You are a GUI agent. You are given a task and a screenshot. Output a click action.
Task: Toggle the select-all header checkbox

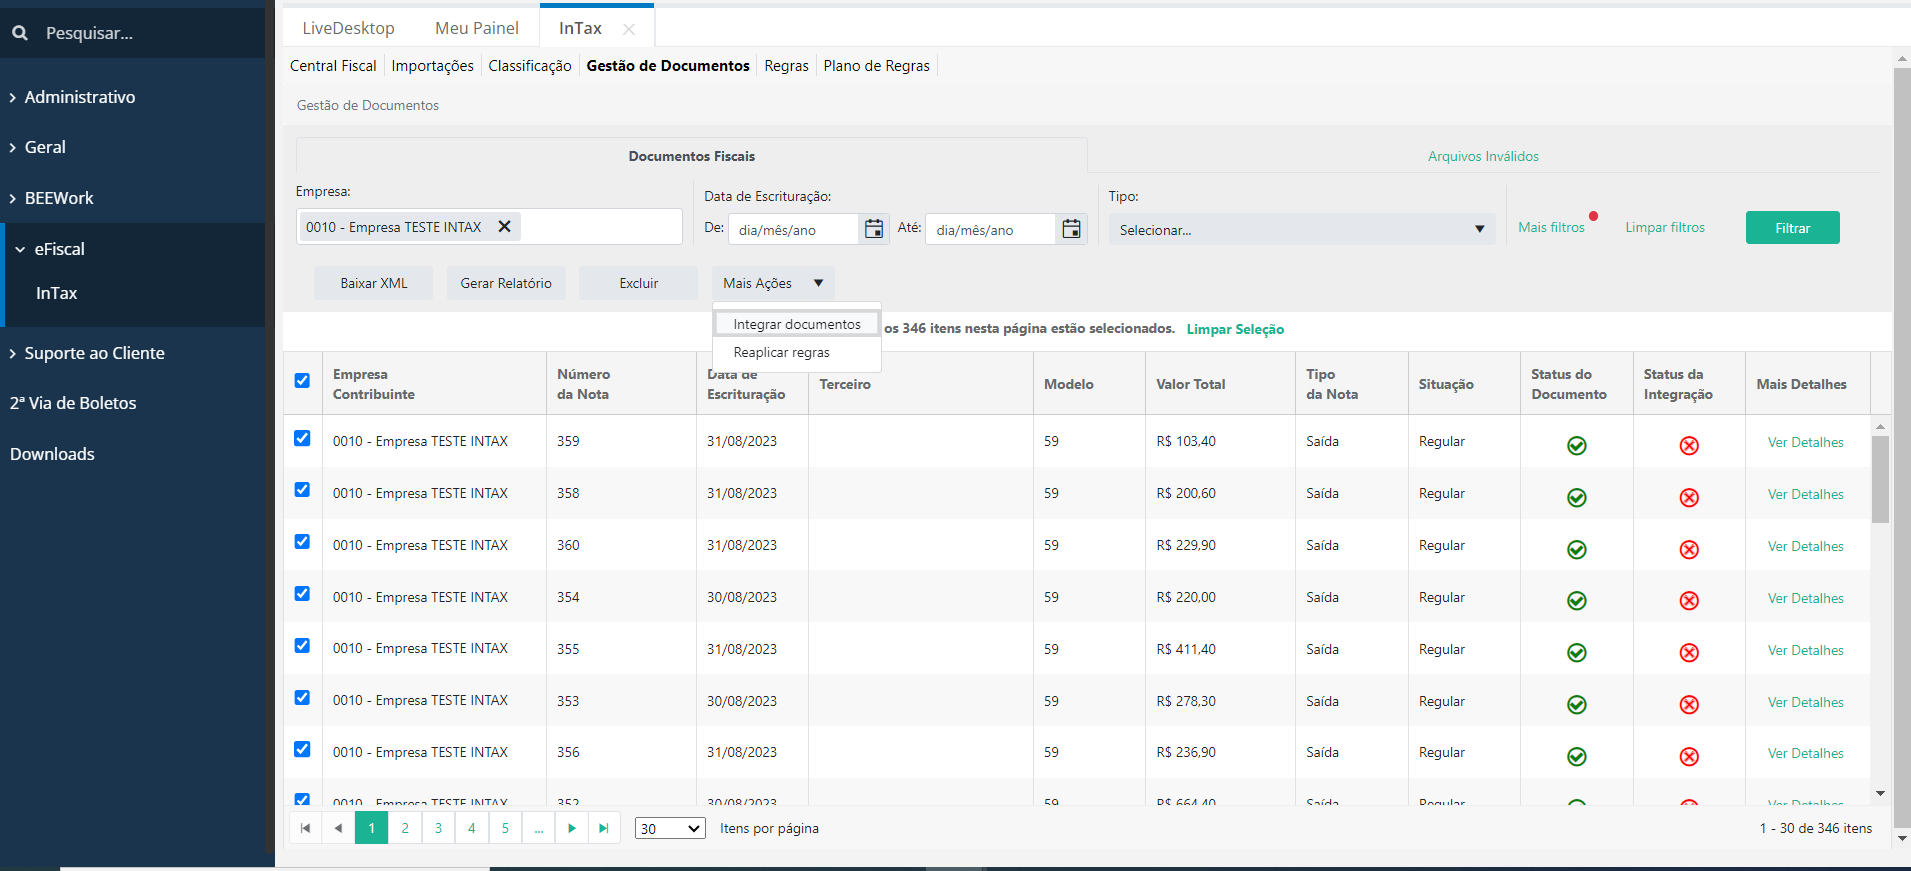point(302,380)
